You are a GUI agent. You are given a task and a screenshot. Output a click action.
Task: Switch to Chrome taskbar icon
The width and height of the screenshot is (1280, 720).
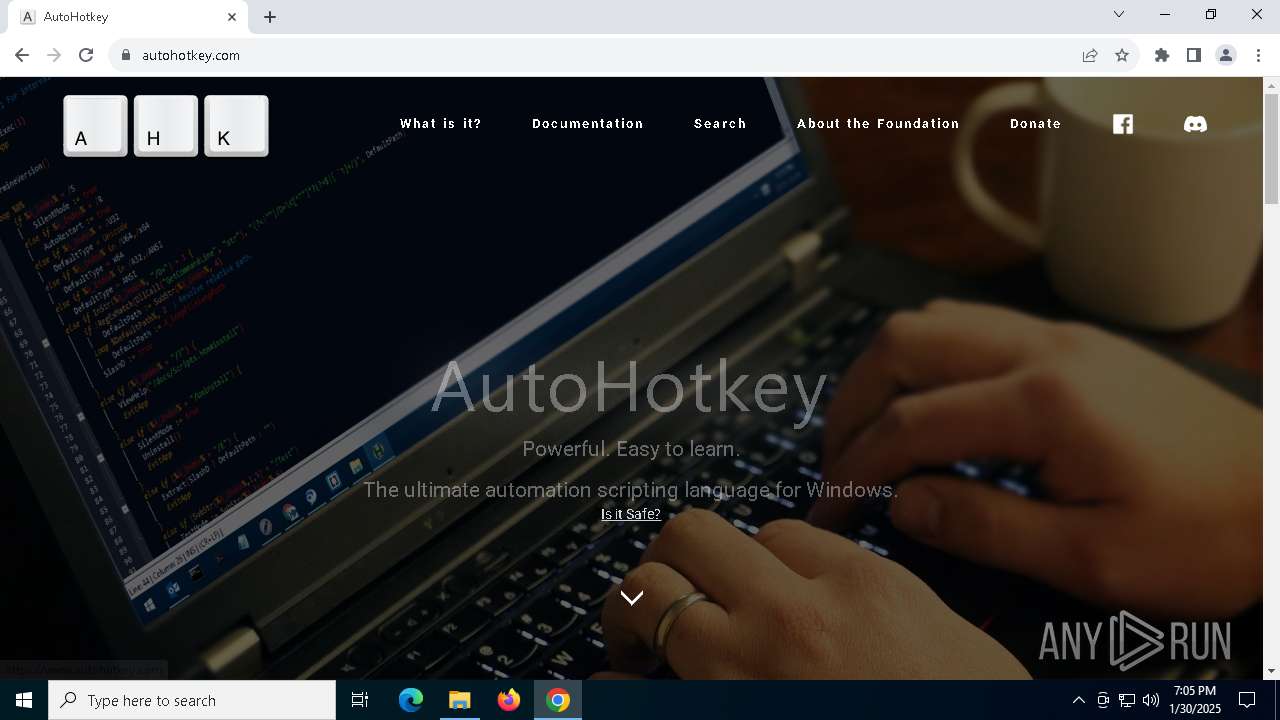tap(558, 700)
